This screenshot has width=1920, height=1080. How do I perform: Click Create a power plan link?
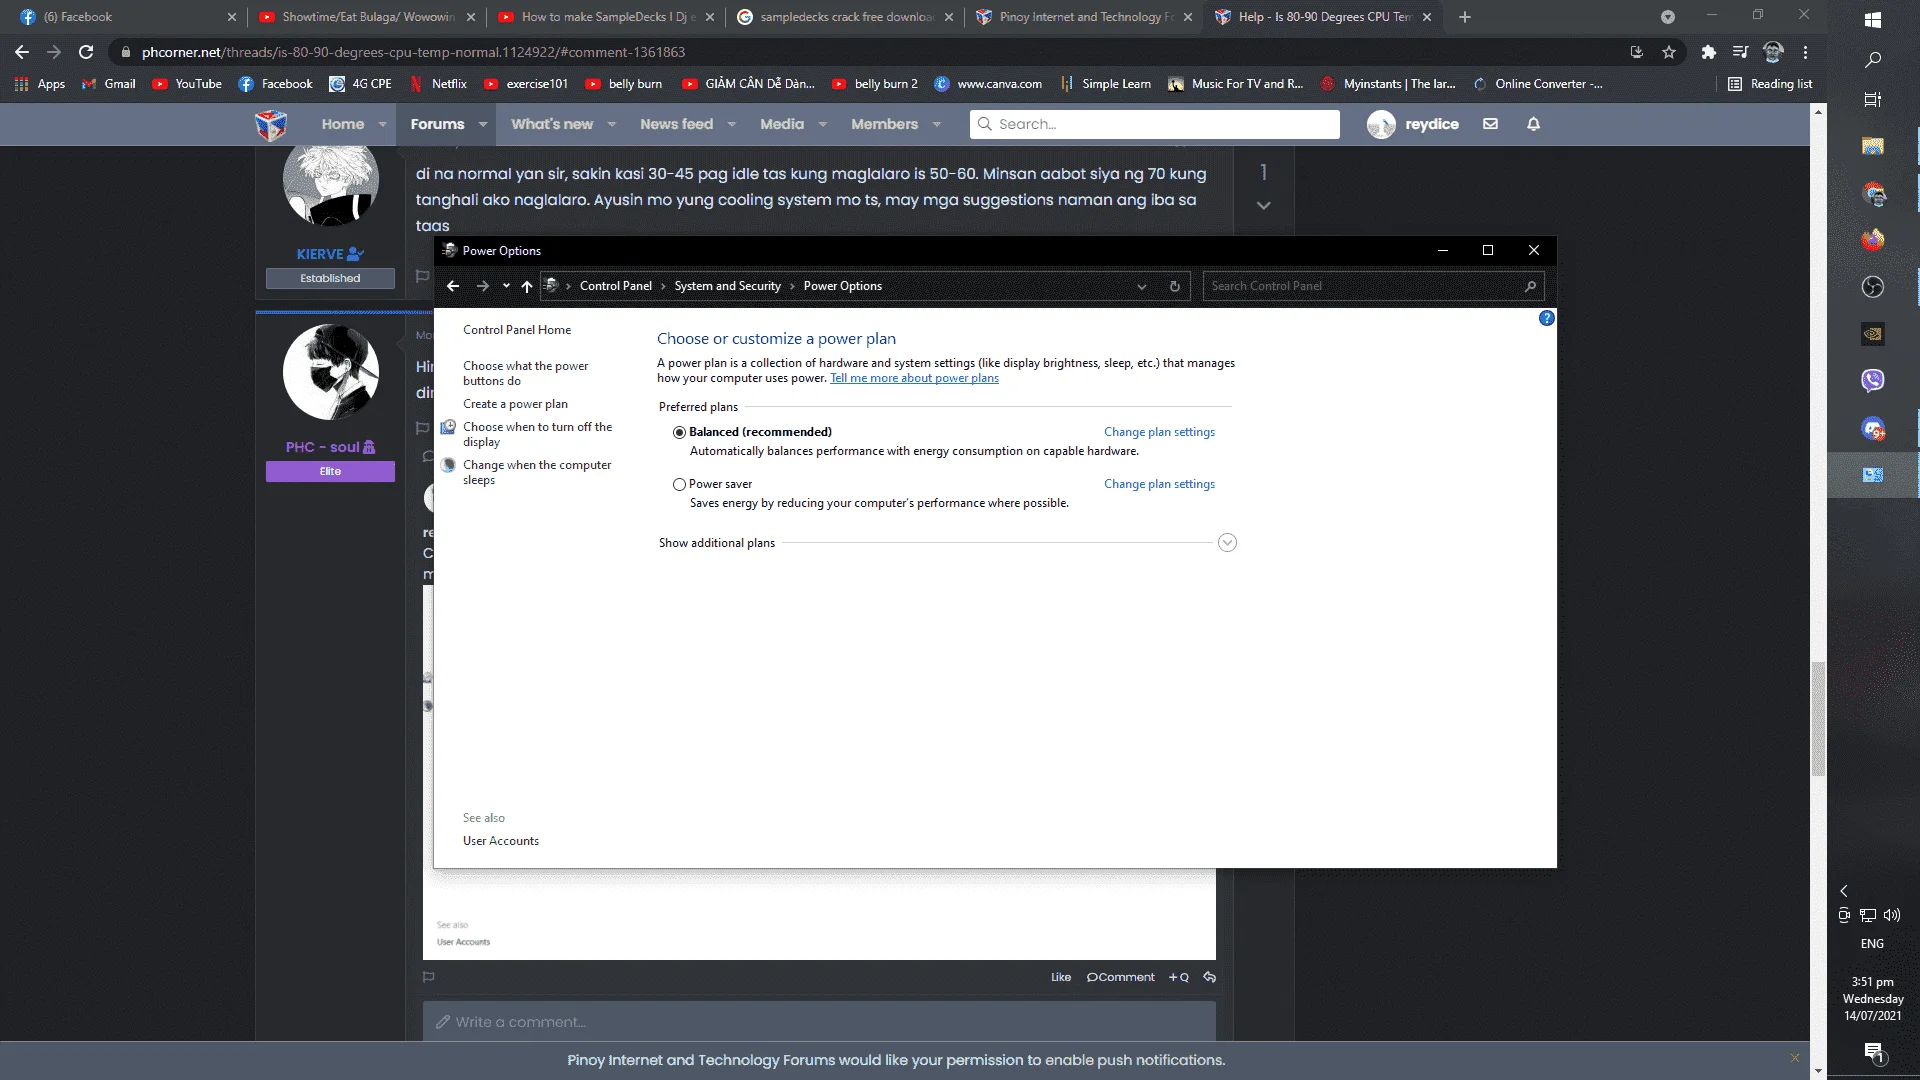515,404
